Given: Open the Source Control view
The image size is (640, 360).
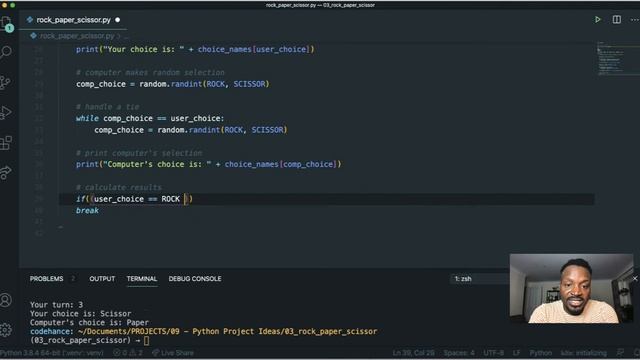Looking at the screenshot, I should (x=6, y=82).
